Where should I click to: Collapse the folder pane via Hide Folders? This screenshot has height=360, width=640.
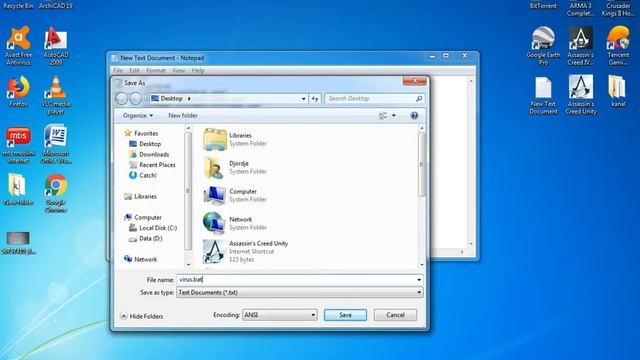click(142, 316)
